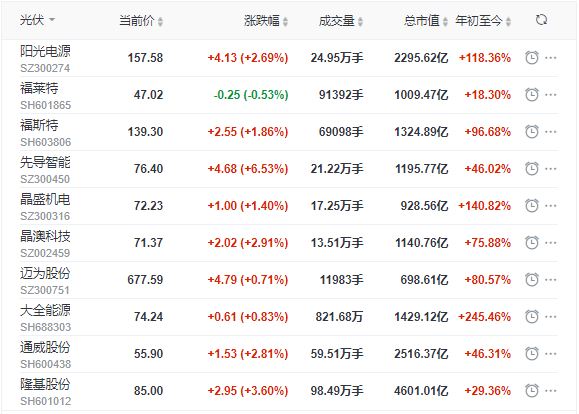Expand the 光伏 sector dropdown
Screen dimensions: 579x414
pos(37,20)
